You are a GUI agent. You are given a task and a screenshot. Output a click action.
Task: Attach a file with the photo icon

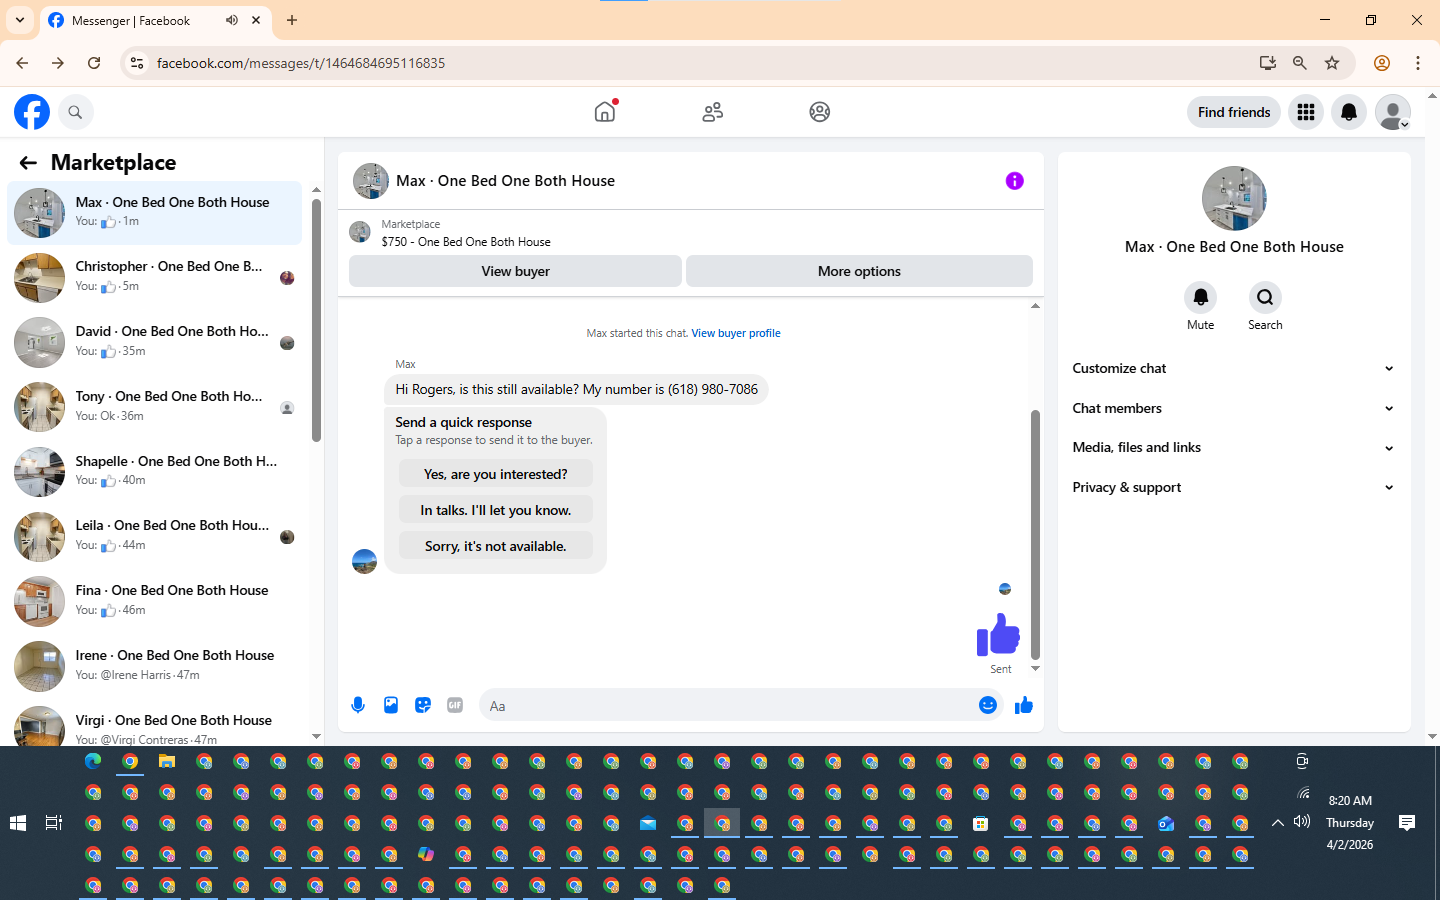[x=391, y=705]
